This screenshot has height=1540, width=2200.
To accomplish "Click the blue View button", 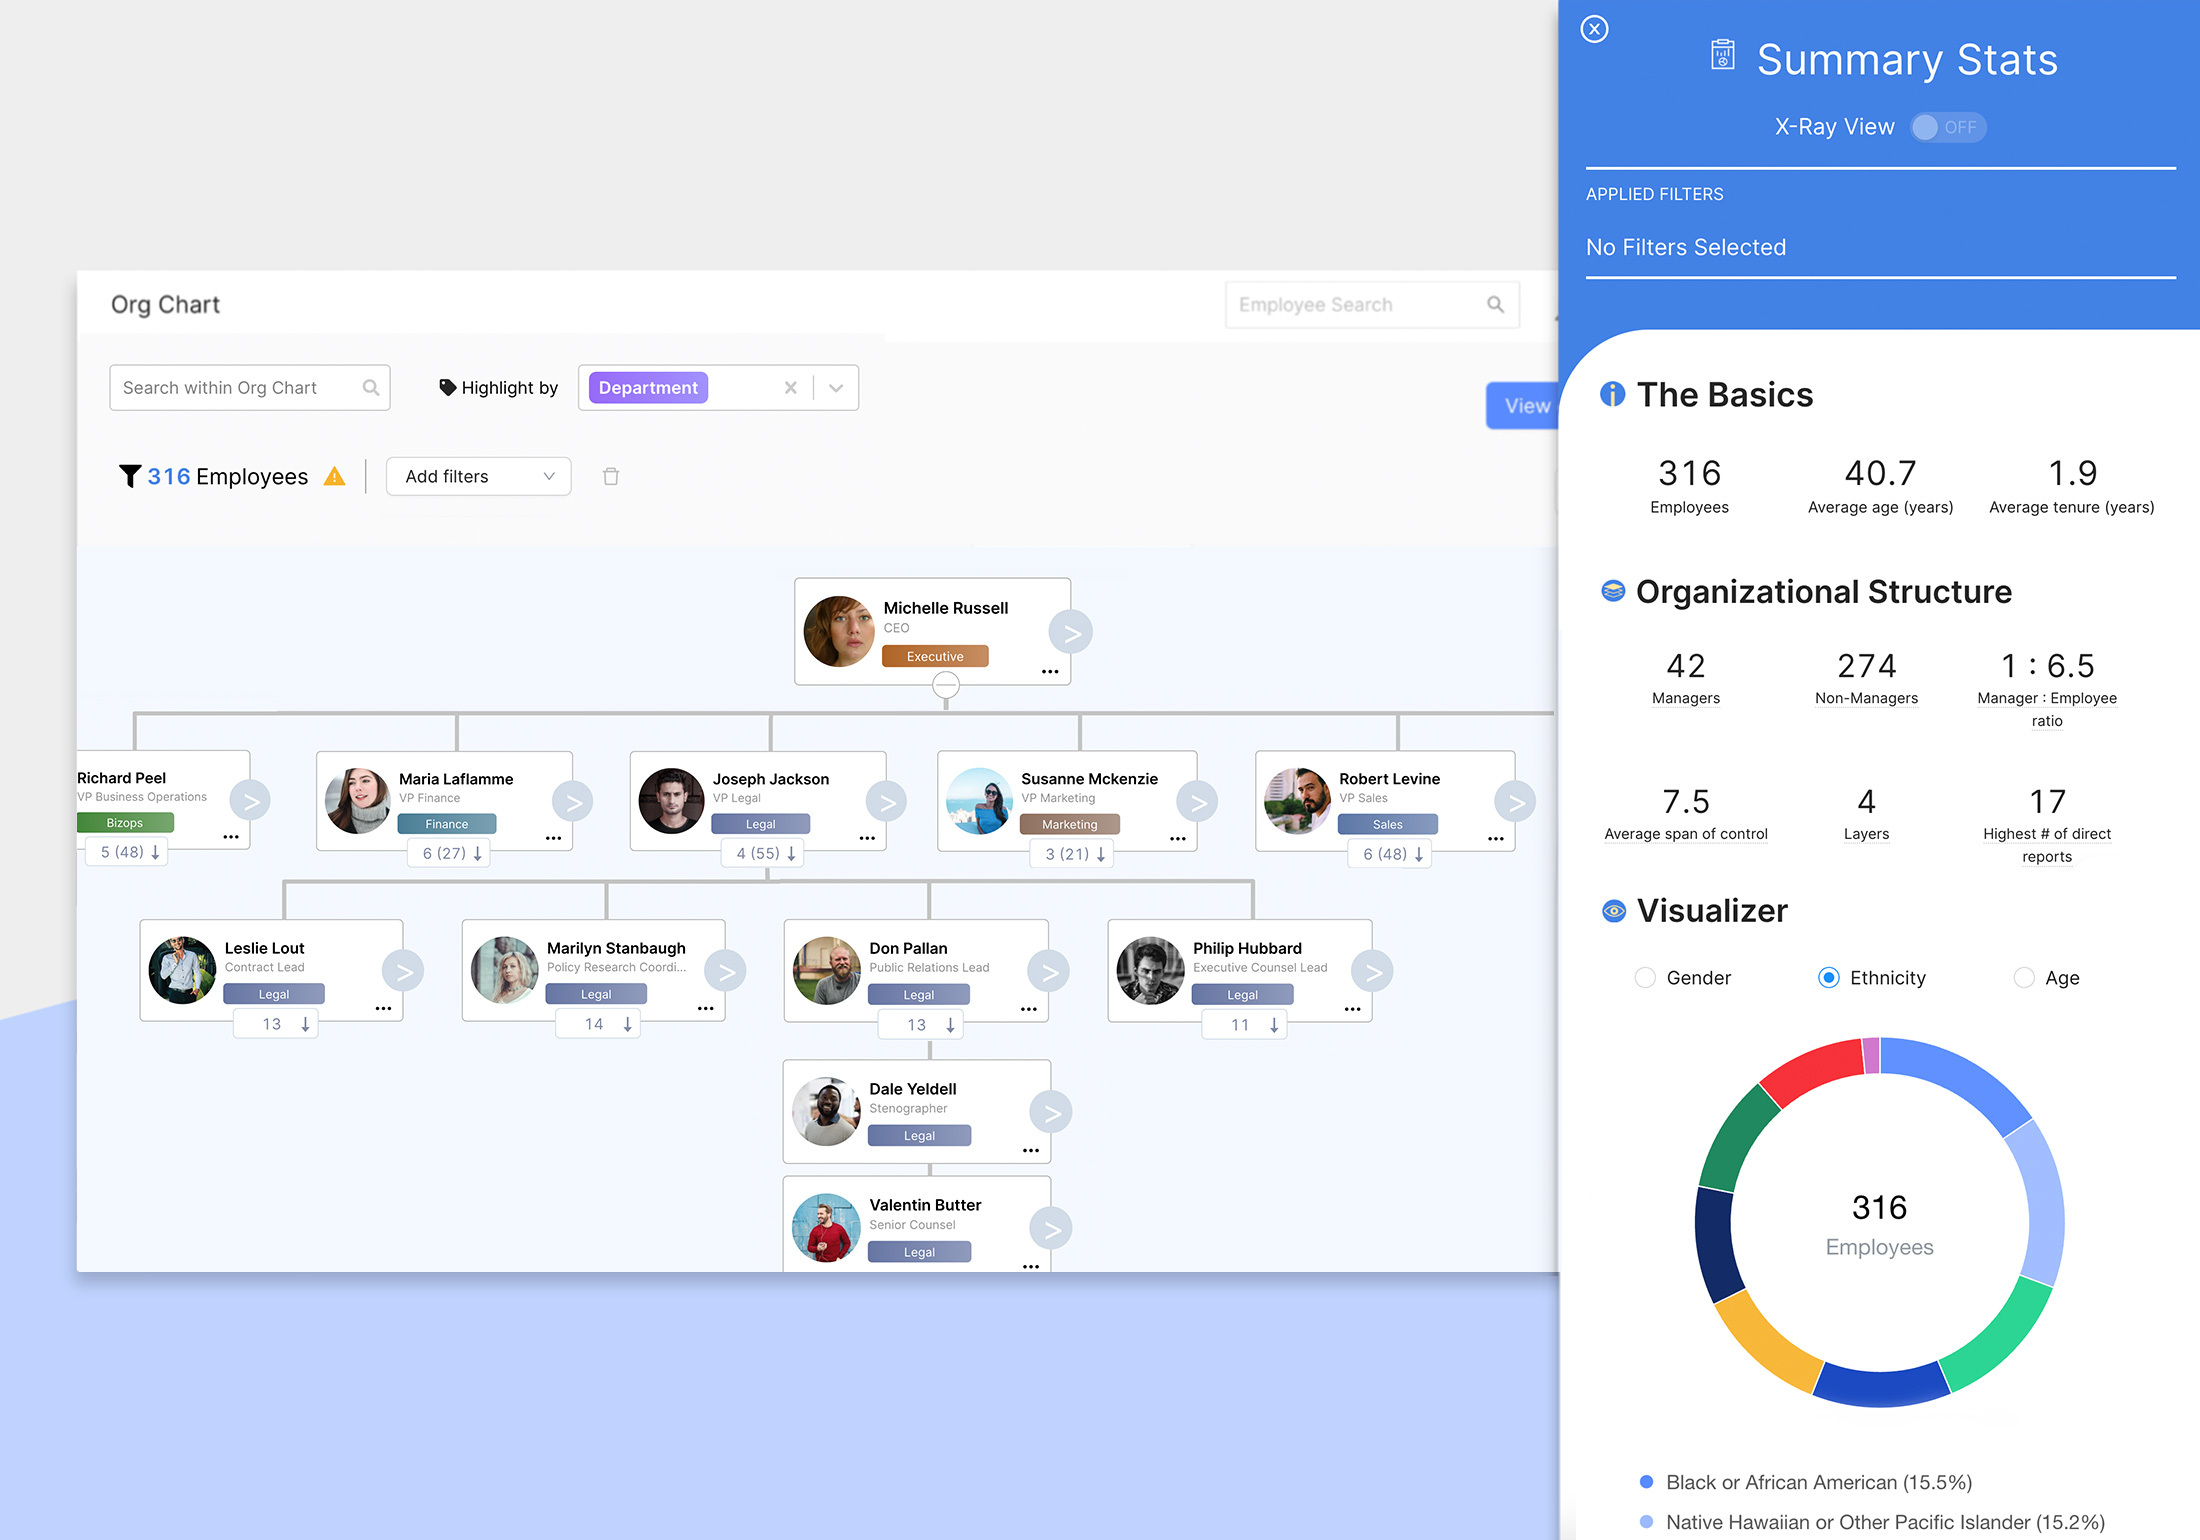I will (1523, 406).
